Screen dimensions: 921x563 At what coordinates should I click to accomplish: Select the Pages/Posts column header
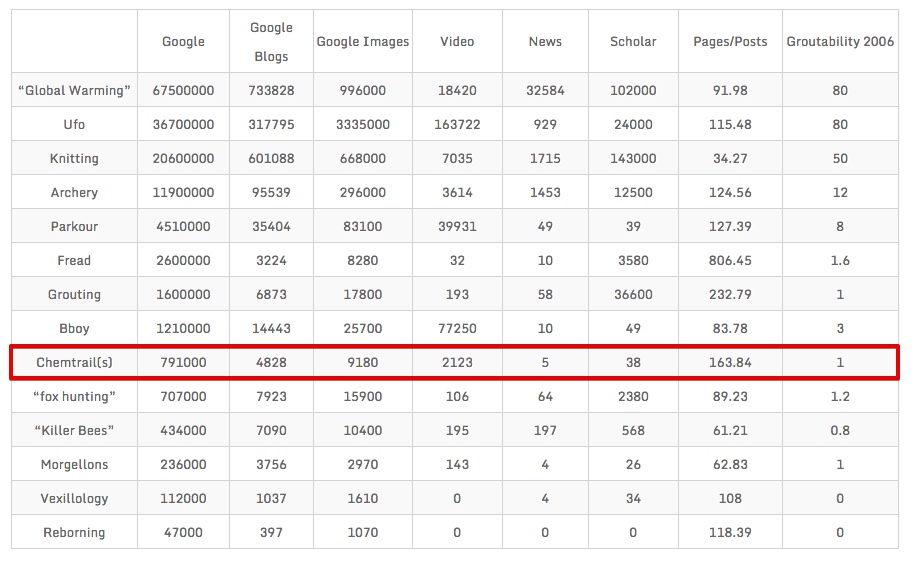click(730, 42)
